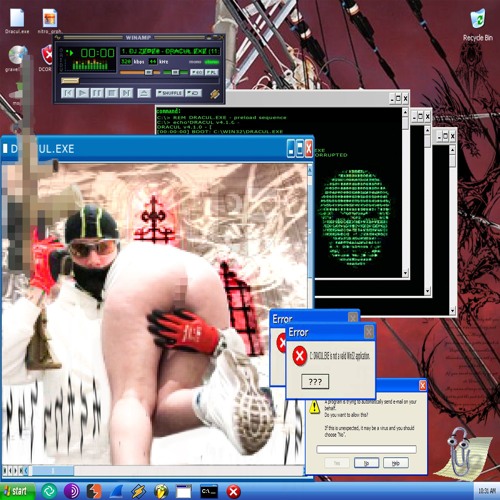Click the "command:" text line
The image size is (500, 500).
(x=168, y=111)
